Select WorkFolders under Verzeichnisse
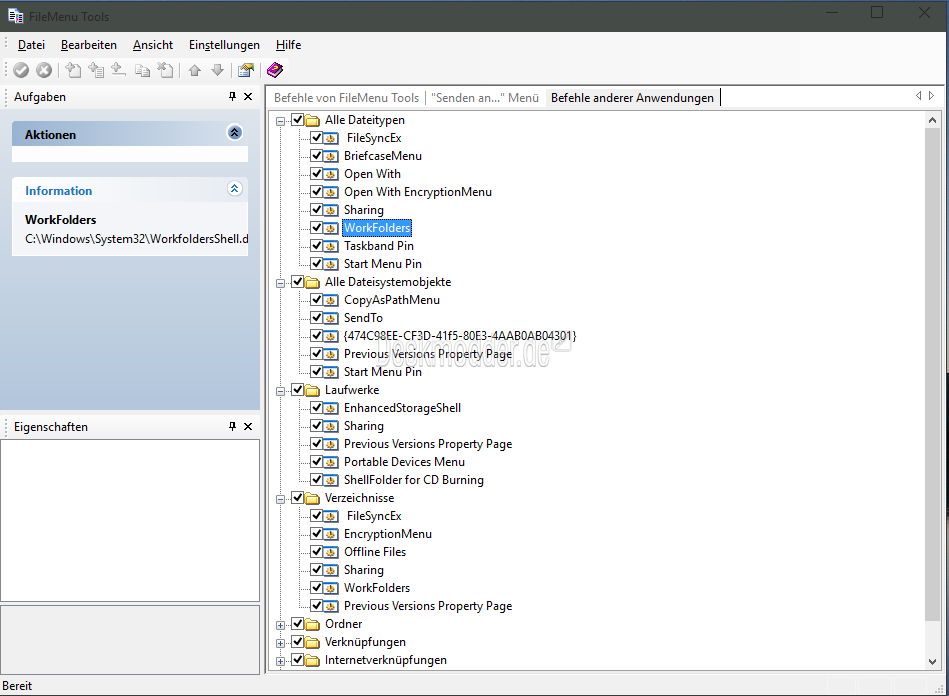Screen dimensions: 949x696 [377, 588]
